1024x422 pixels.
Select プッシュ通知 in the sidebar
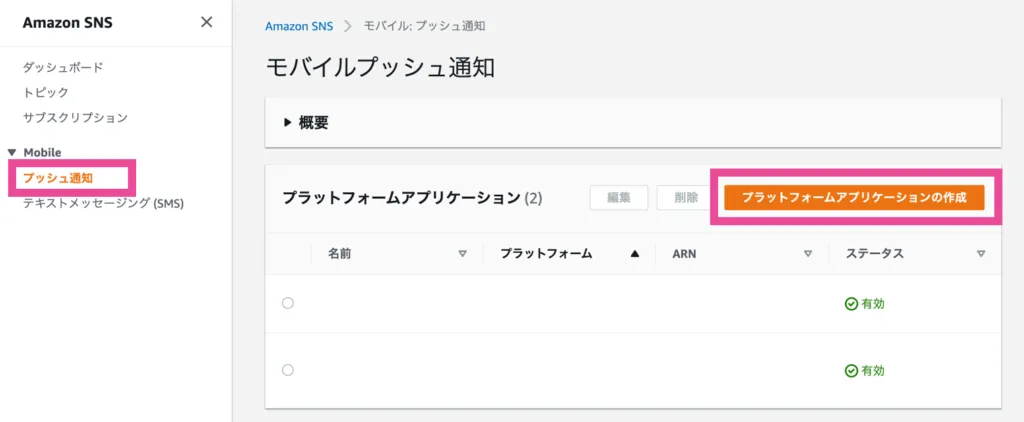[58, 178]
